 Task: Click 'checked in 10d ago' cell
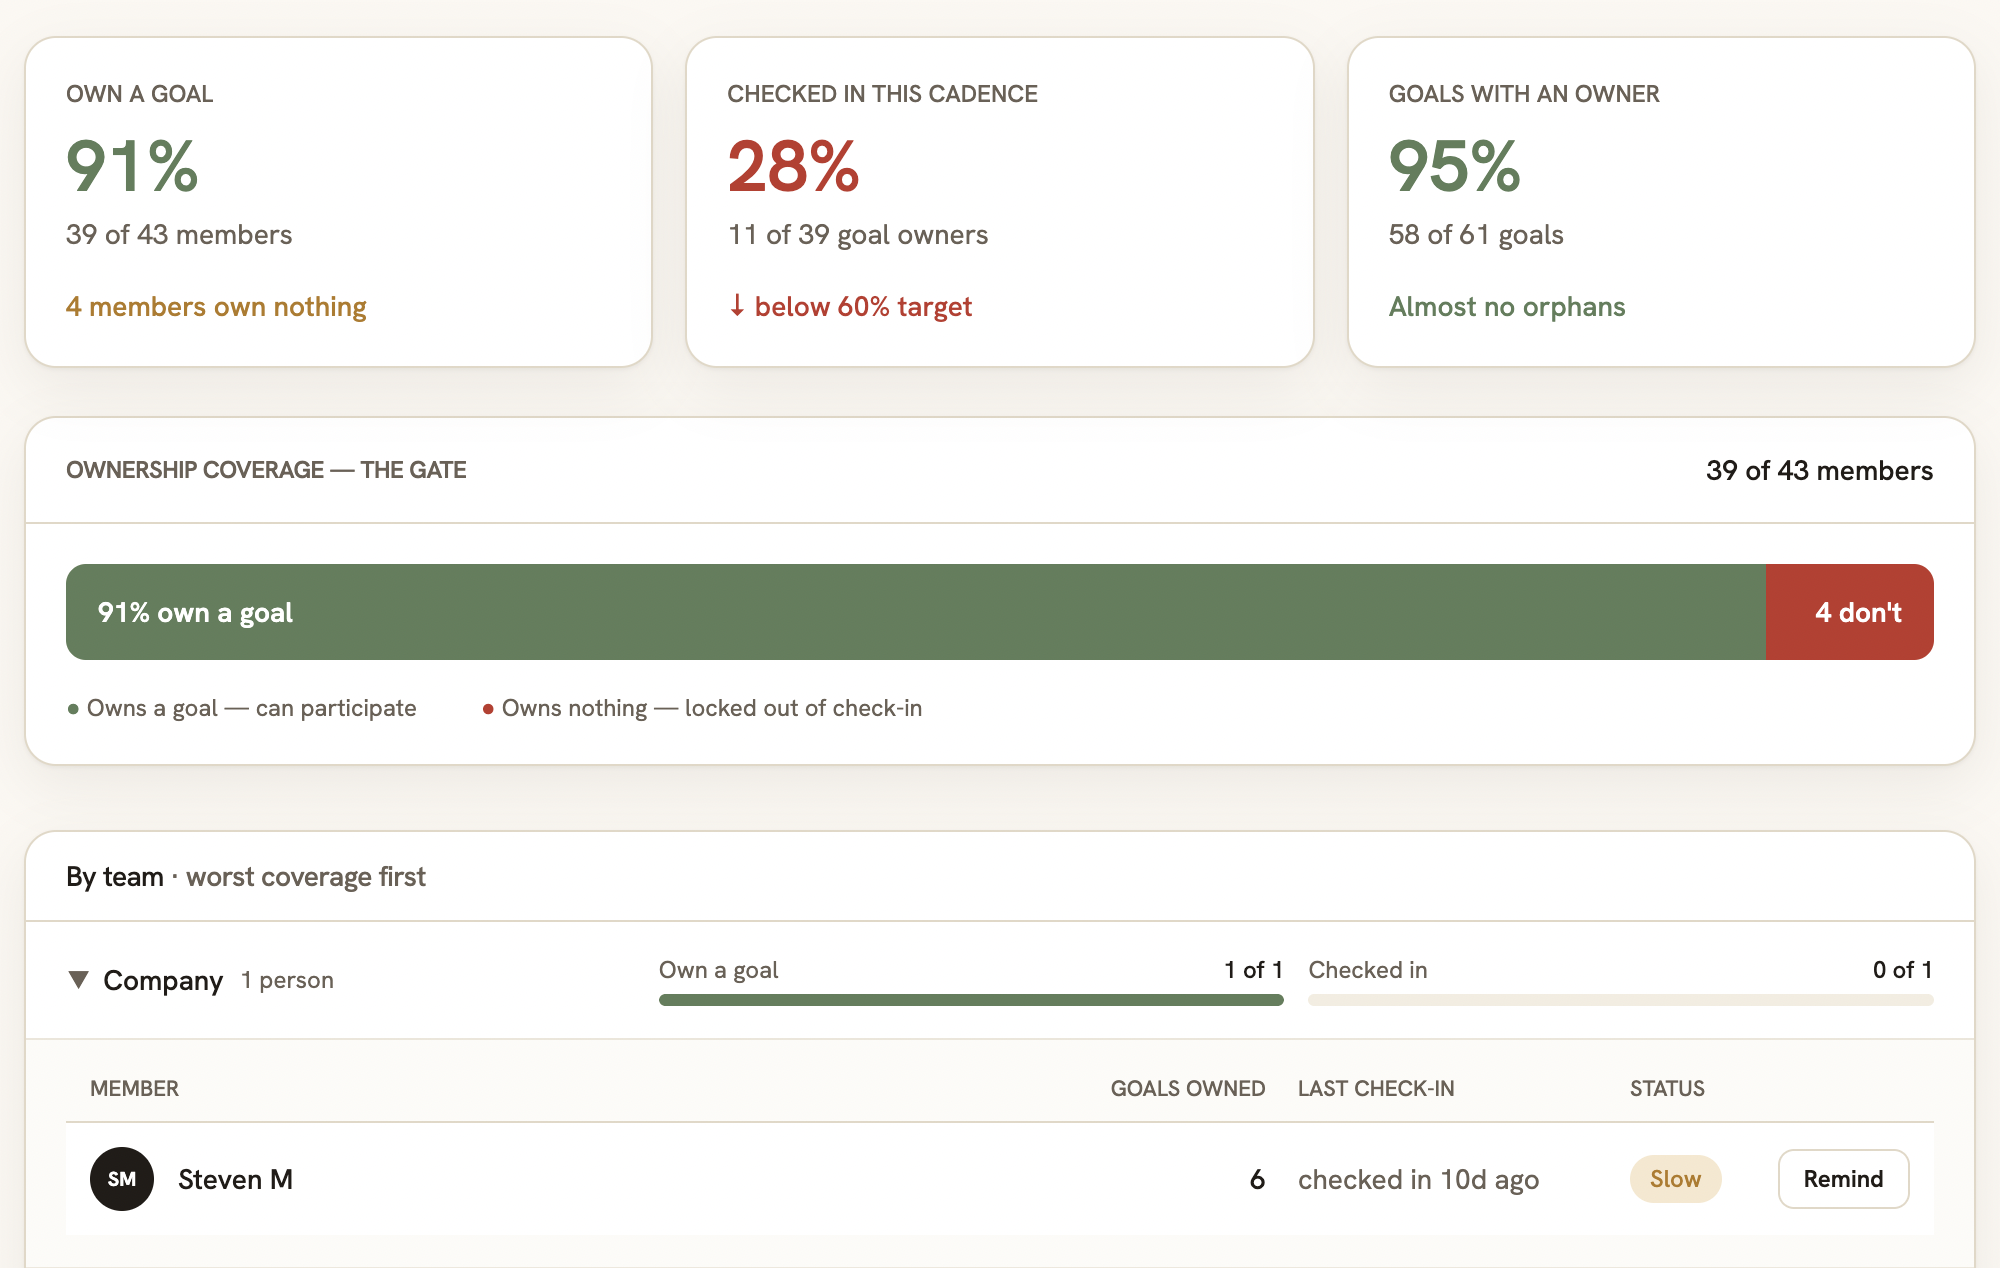coord(1418,1180)
